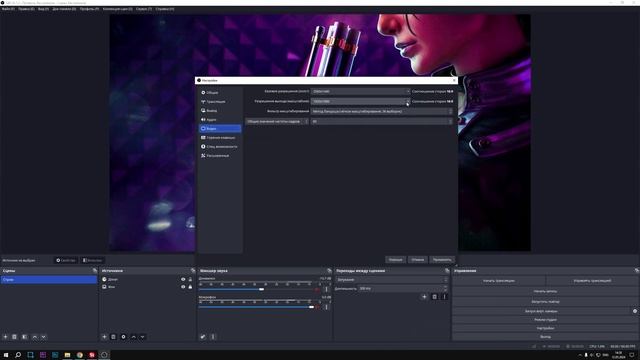640x360 pixels.
Task: Open the Tools menu in the OBS menu bar
Action: click(x=144, y=9)
